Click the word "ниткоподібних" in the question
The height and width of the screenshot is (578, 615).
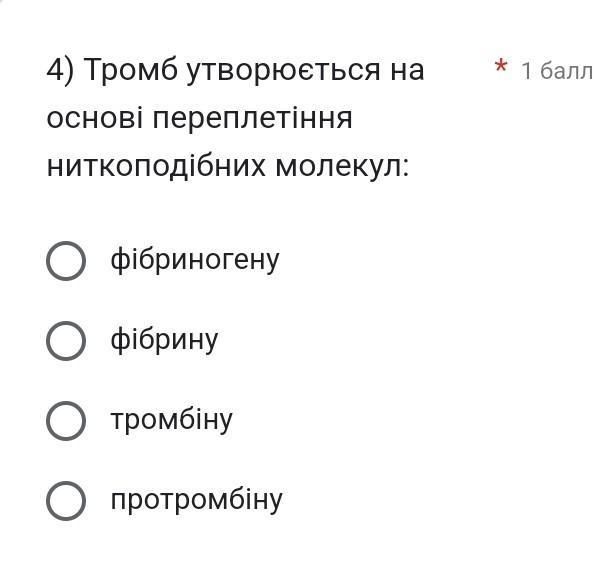(x=150, y=166)
